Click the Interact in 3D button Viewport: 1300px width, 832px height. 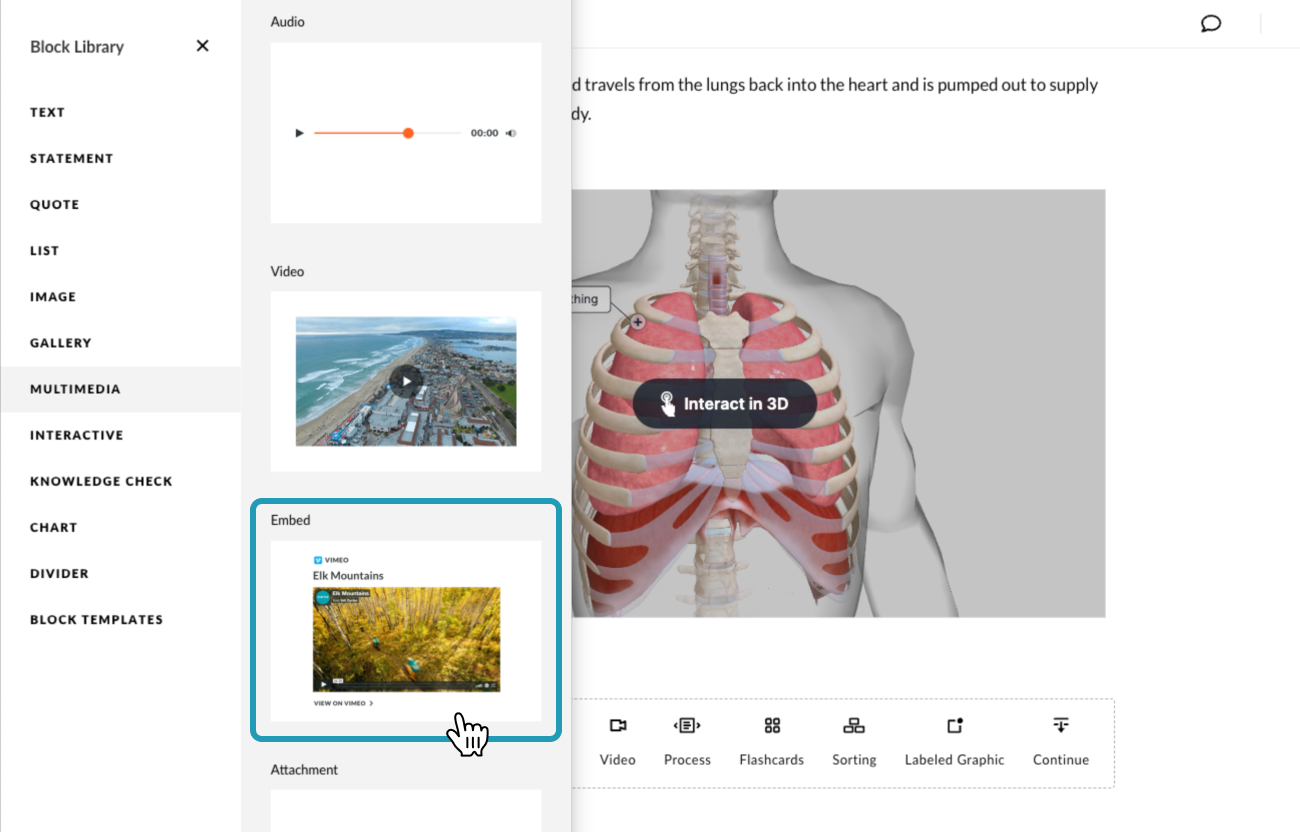724,403
